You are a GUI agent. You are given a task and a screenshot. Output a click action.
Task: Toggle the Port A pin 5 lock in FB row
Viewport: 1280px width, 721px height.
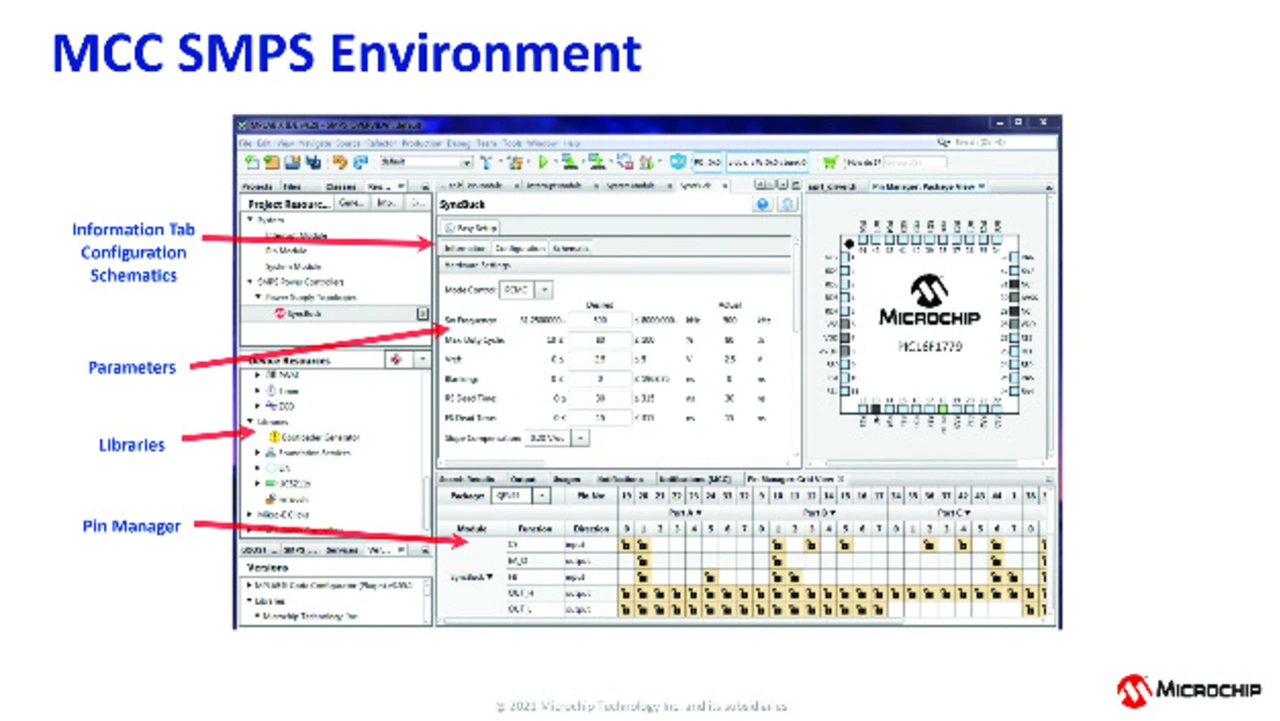tap(710, 577)
